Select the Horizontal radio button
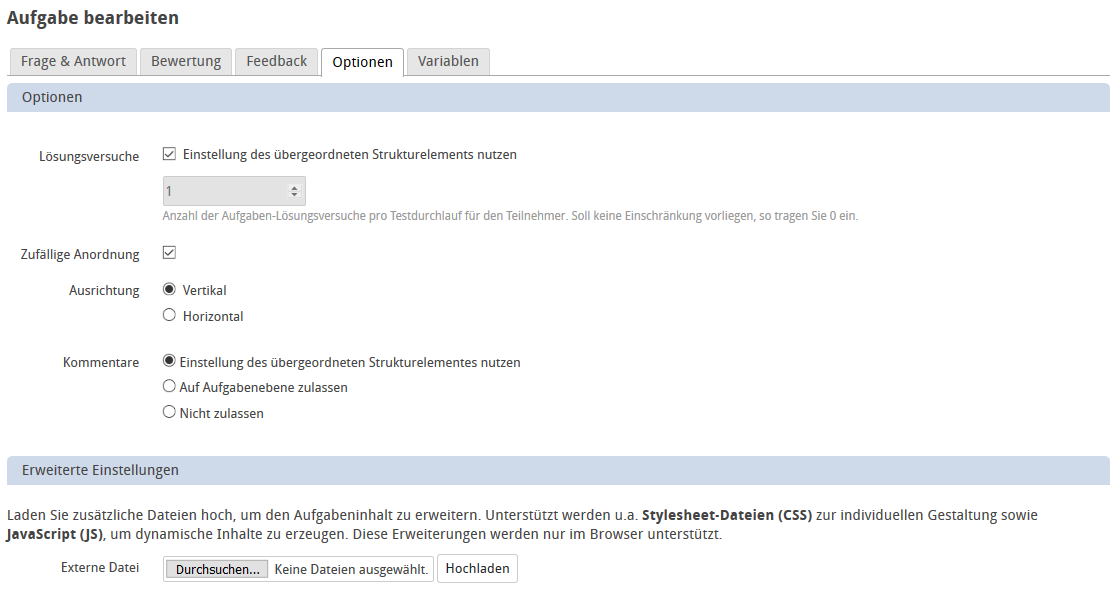Screen dimensions: 1117x599 point(169,314)
